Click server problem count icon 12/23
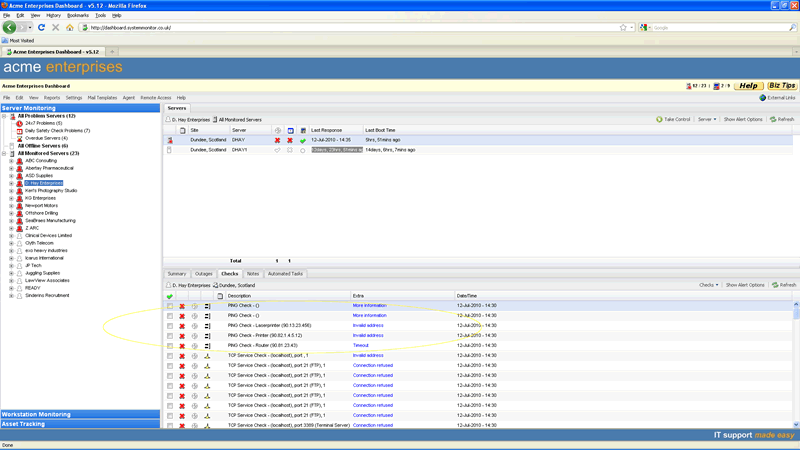Image resolution: width=800 pixels, height=450 pixels. (689, 86)
